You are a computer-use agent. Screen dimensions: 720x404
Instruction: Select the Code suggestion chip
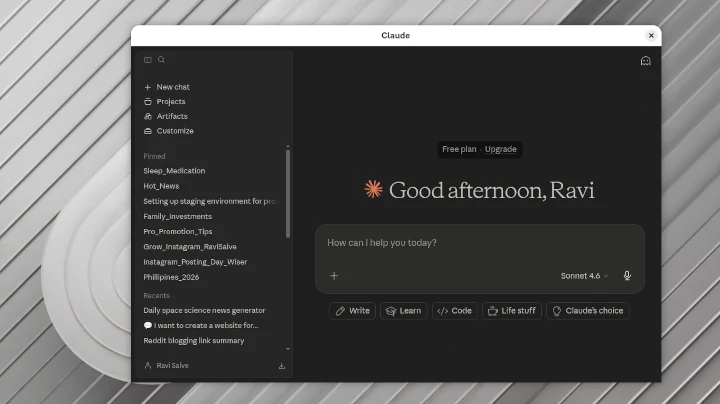pos(455,311)
